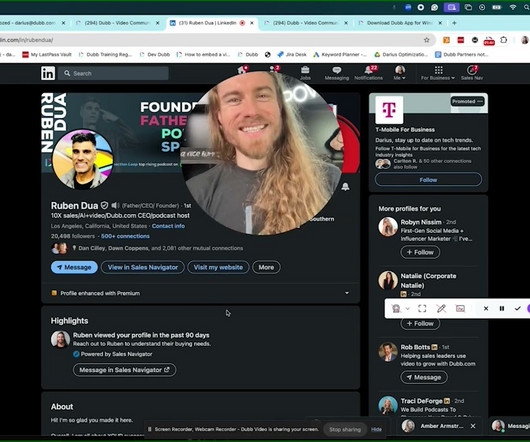Screen dimensions: 530x442
Task: Open Dev Dubb bookmark
Action: coord(154,54)
